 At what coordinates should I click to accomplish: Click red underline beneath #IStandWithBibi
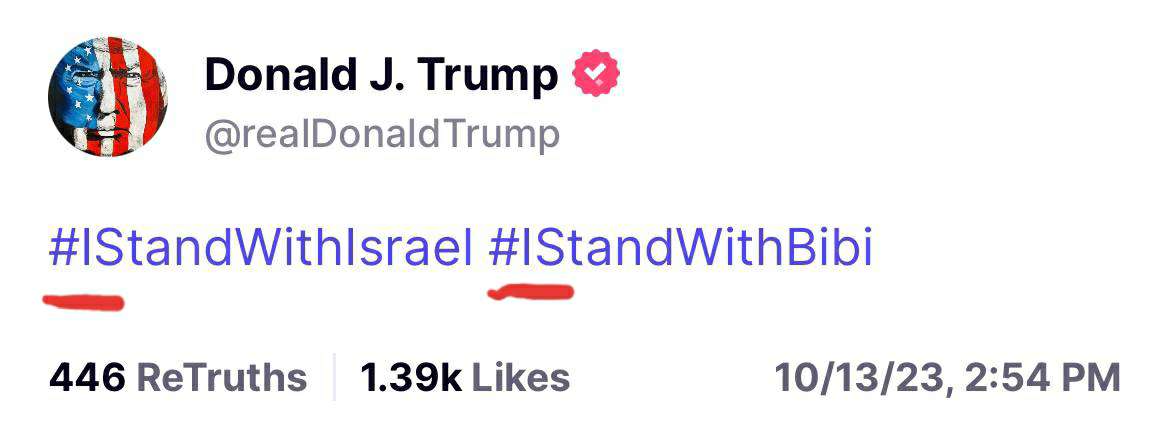pyautogui.click(x=530, y=293)
